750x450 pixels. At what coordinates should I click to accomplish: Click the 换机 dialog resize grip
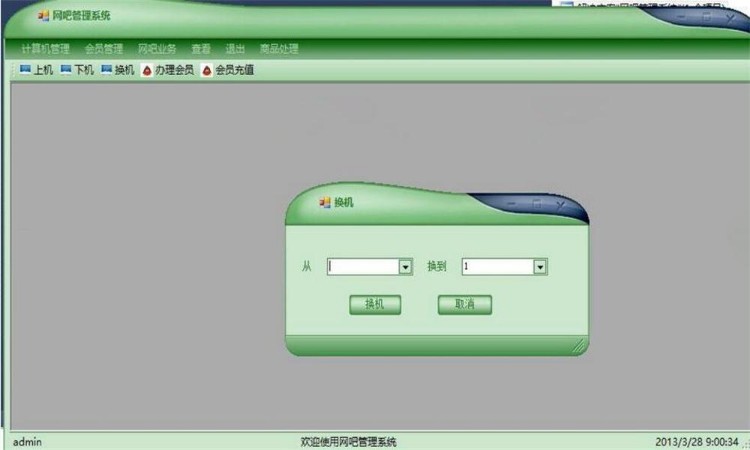point(579,346)
